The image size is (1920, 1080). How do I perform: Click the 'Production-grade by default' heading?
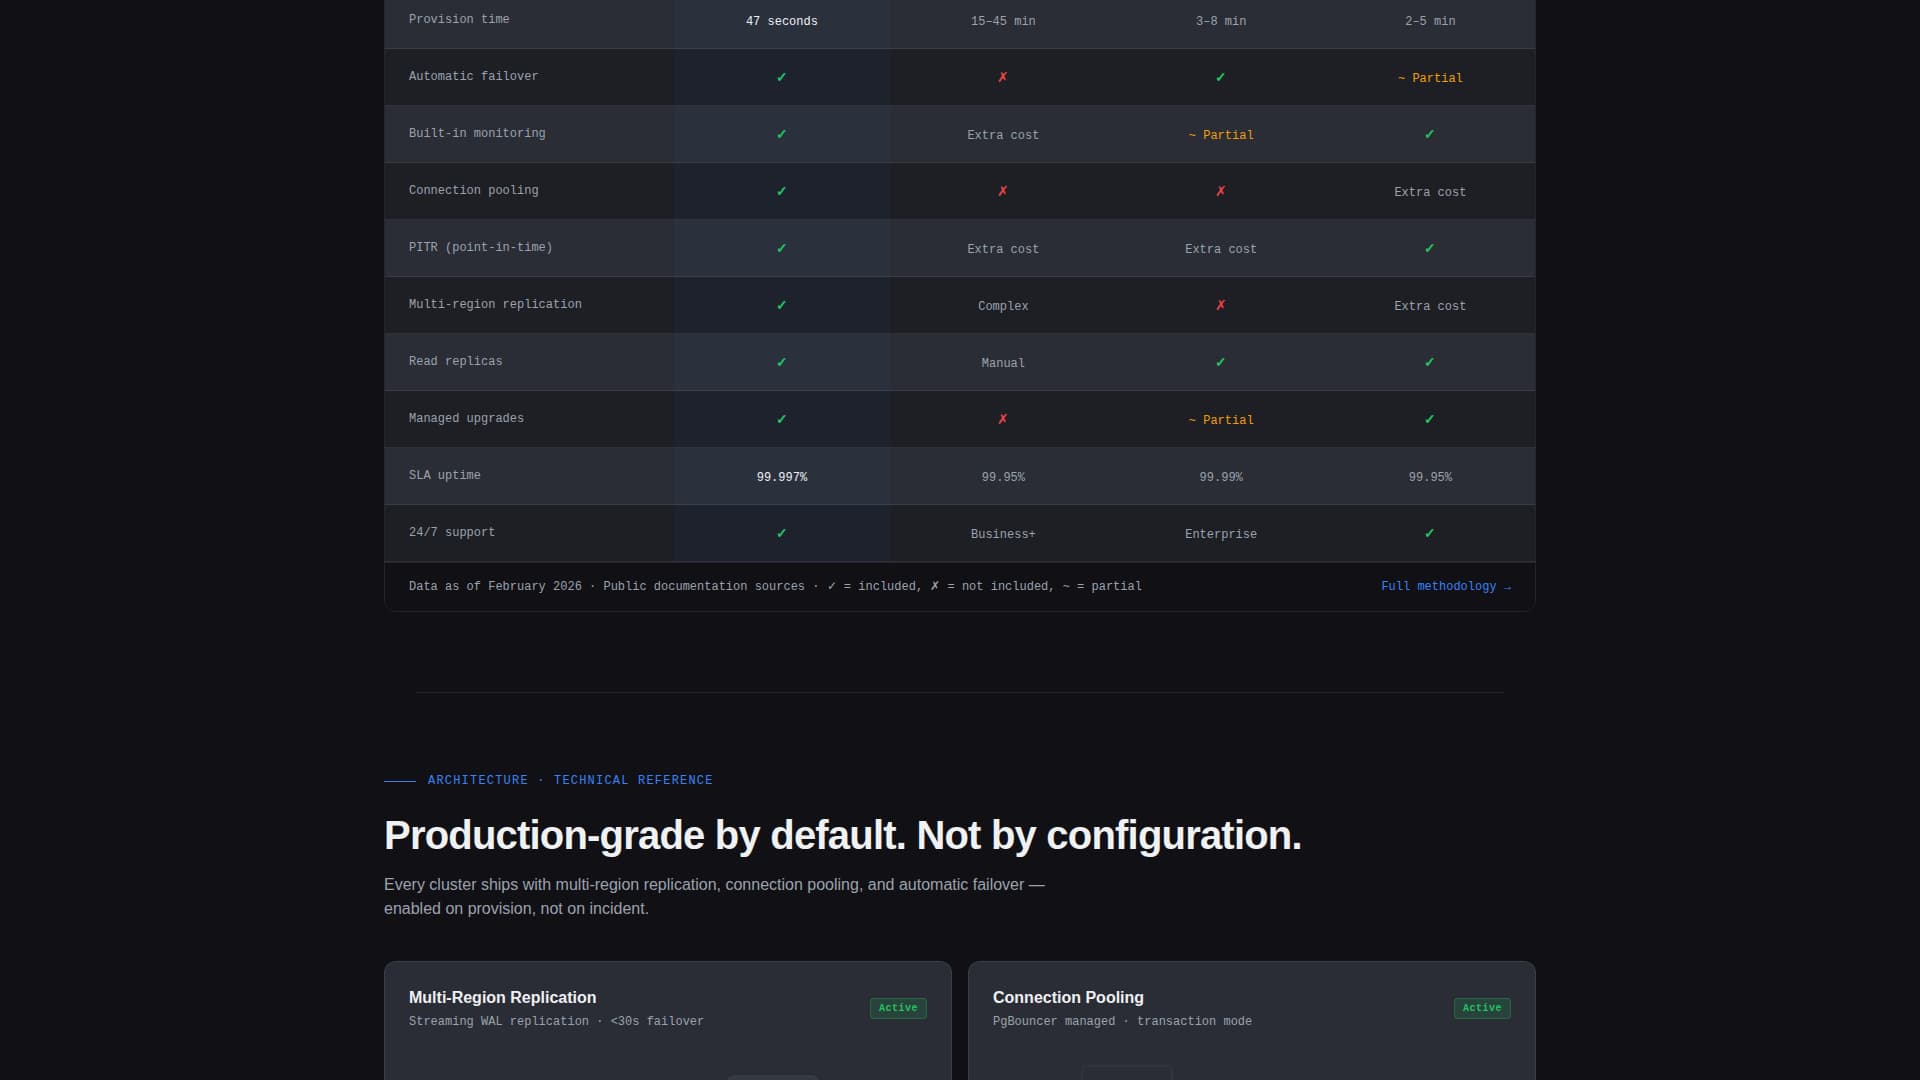coord(843,836)
